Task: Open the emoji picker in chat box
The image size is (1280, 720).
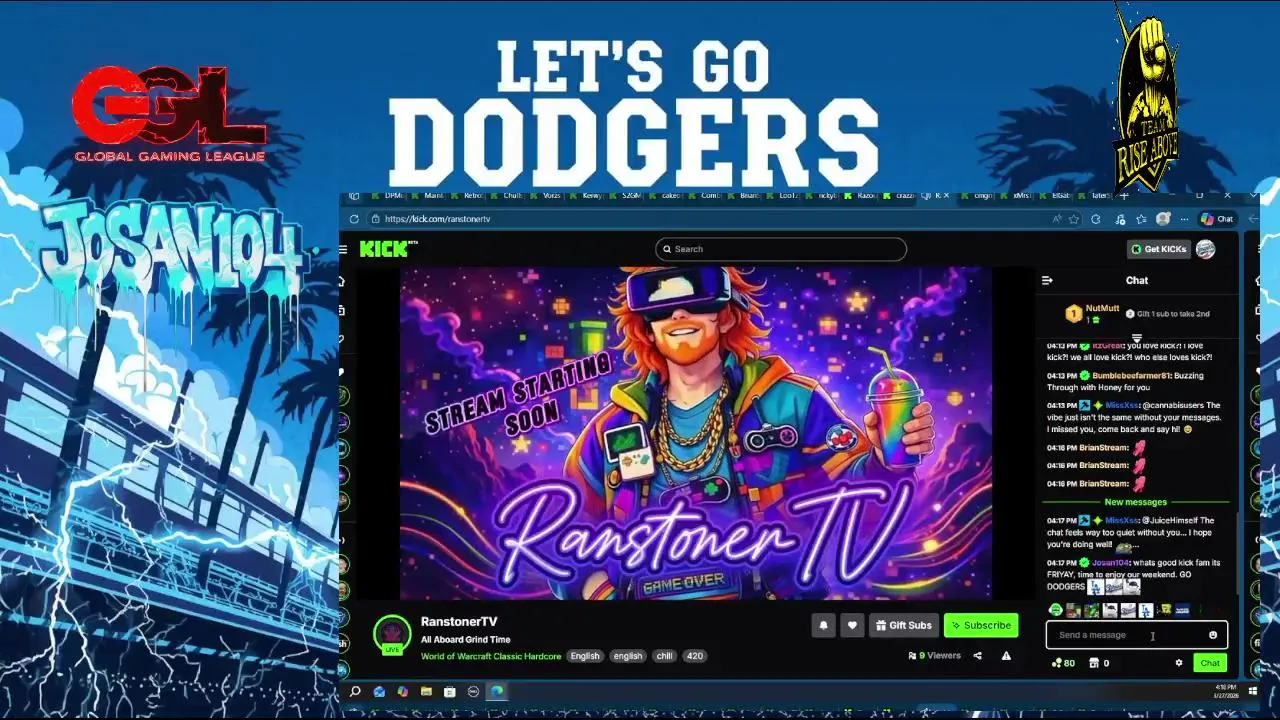Action: (x=1213, y=635)
